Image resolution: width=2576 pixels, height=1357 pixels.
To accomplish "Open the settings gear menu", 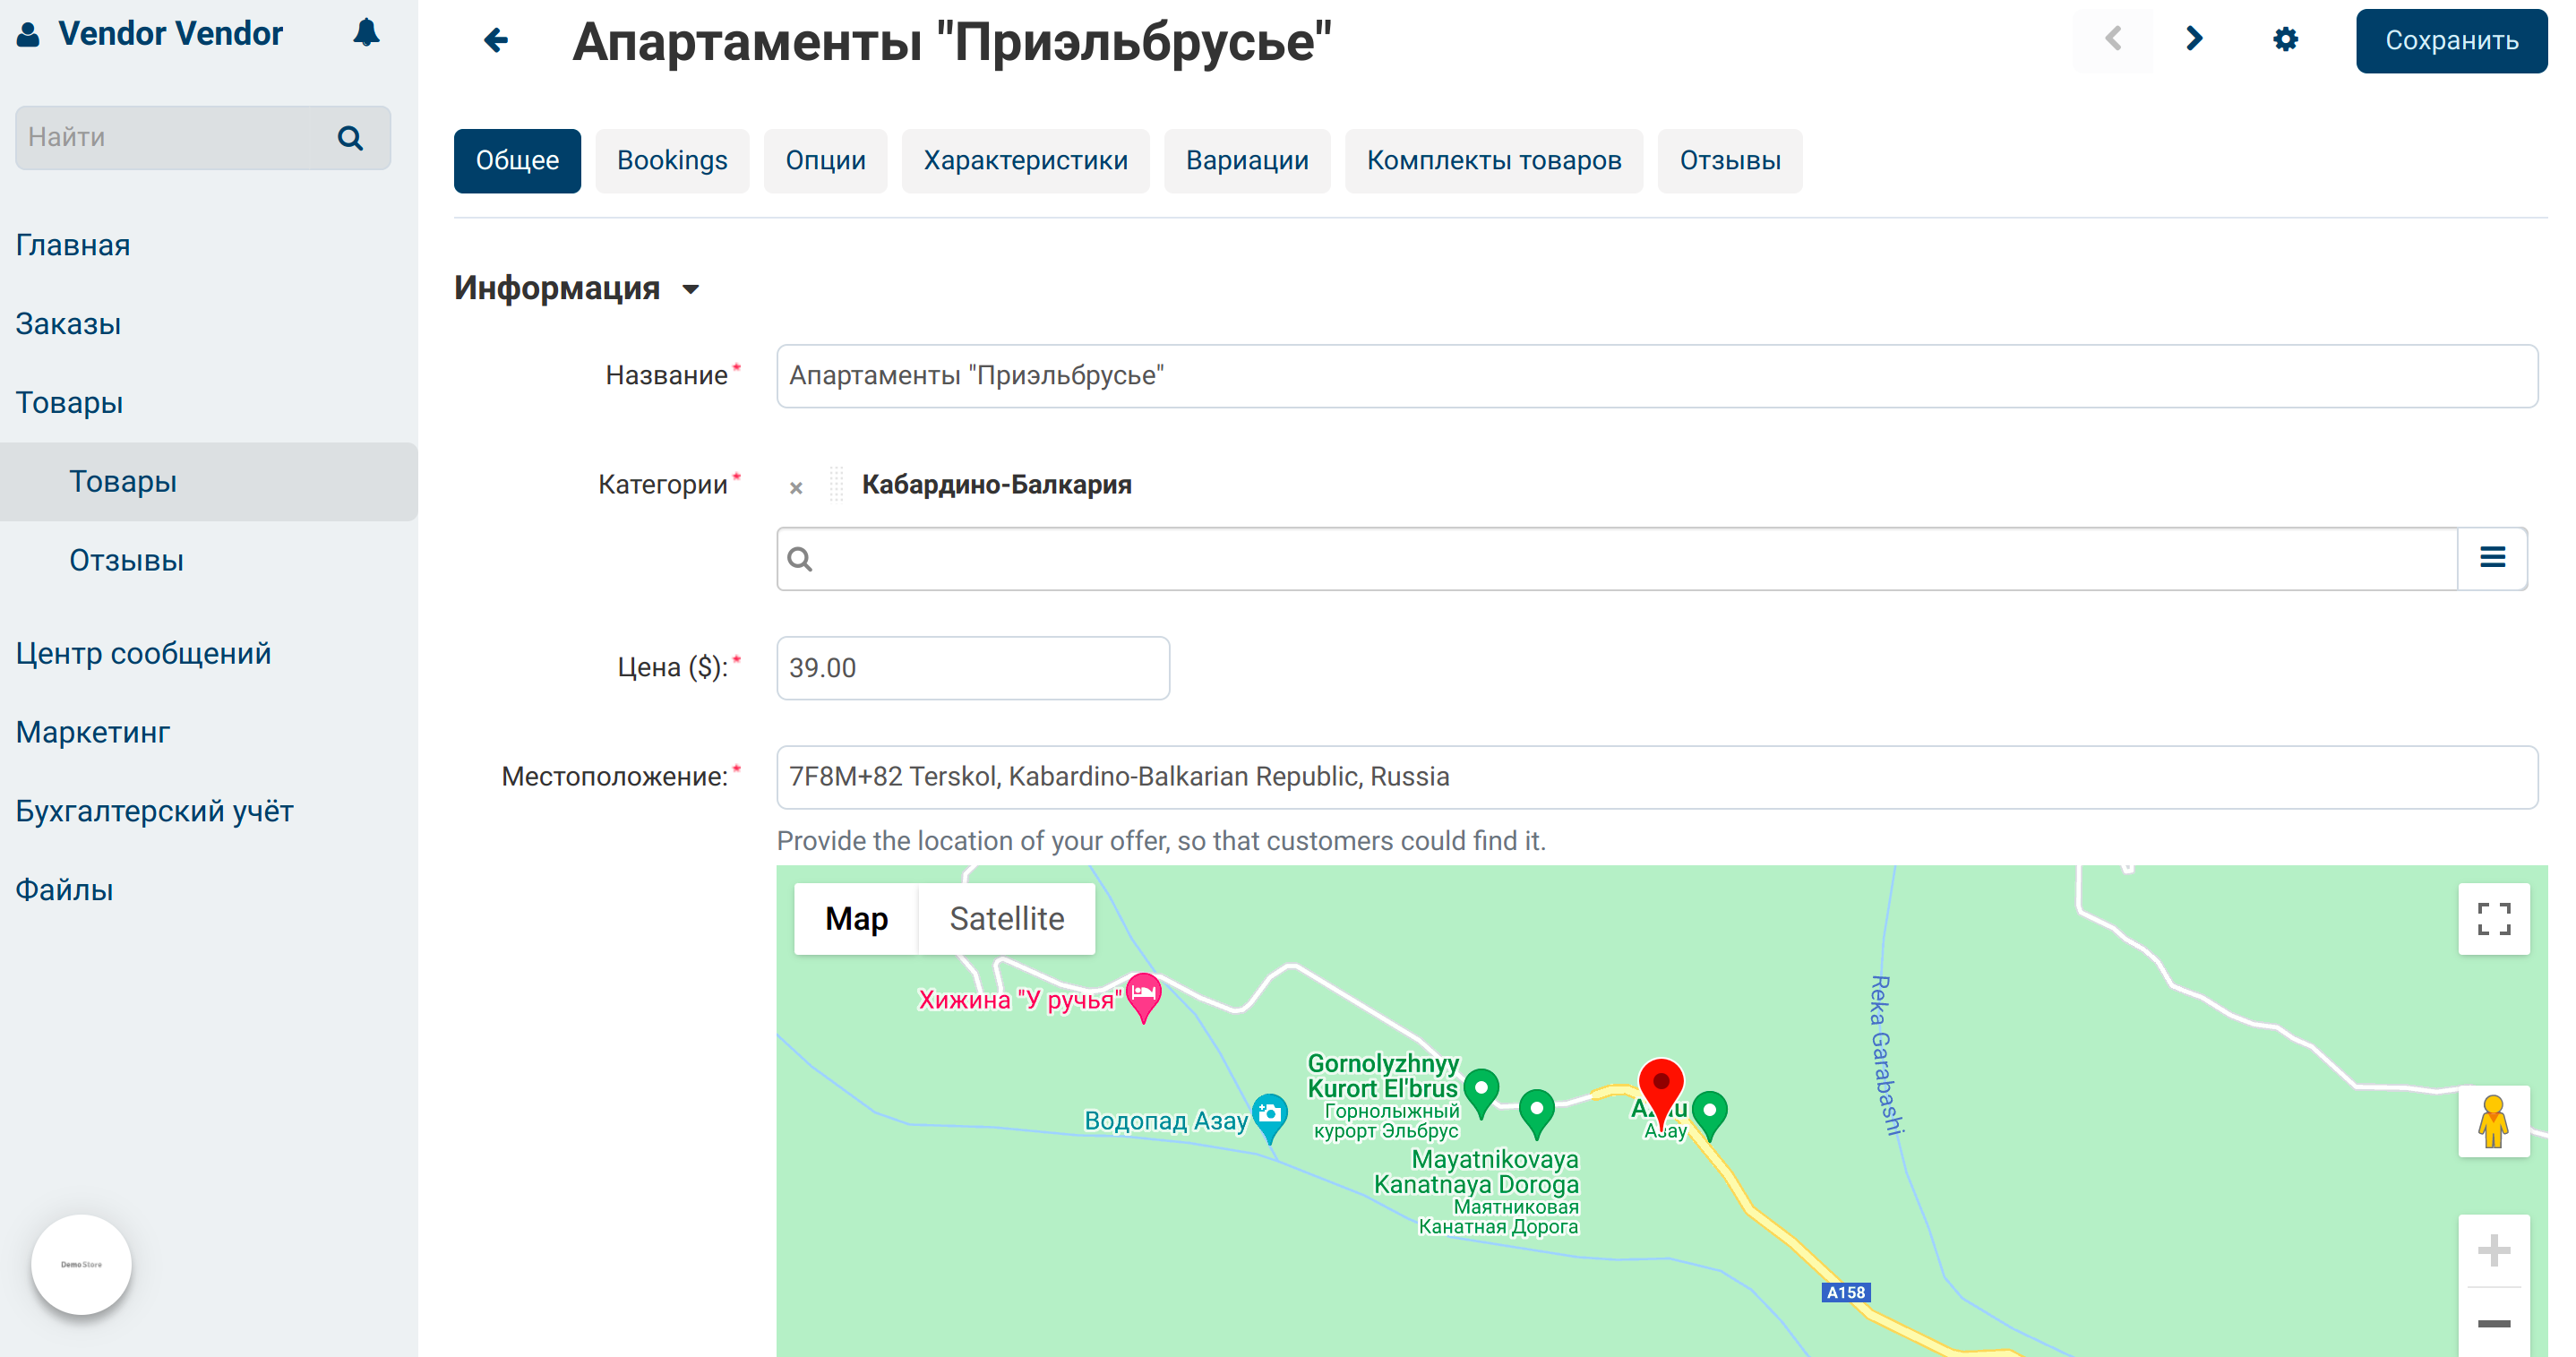I will click(x=2286, y=40).
